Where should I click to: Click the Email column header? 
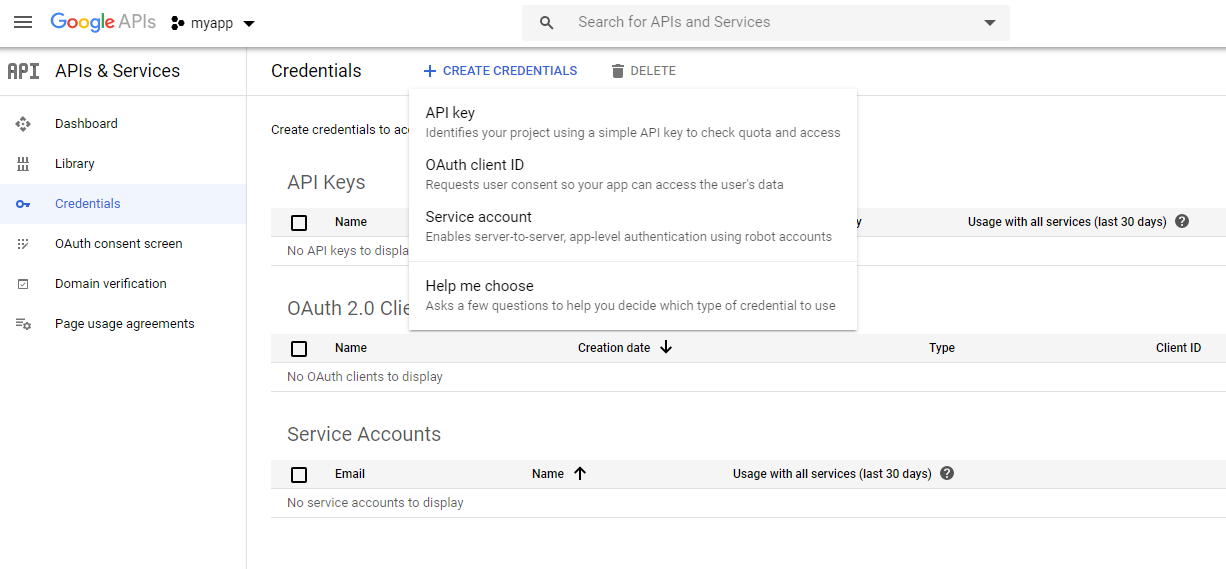[x=350, y=474]
